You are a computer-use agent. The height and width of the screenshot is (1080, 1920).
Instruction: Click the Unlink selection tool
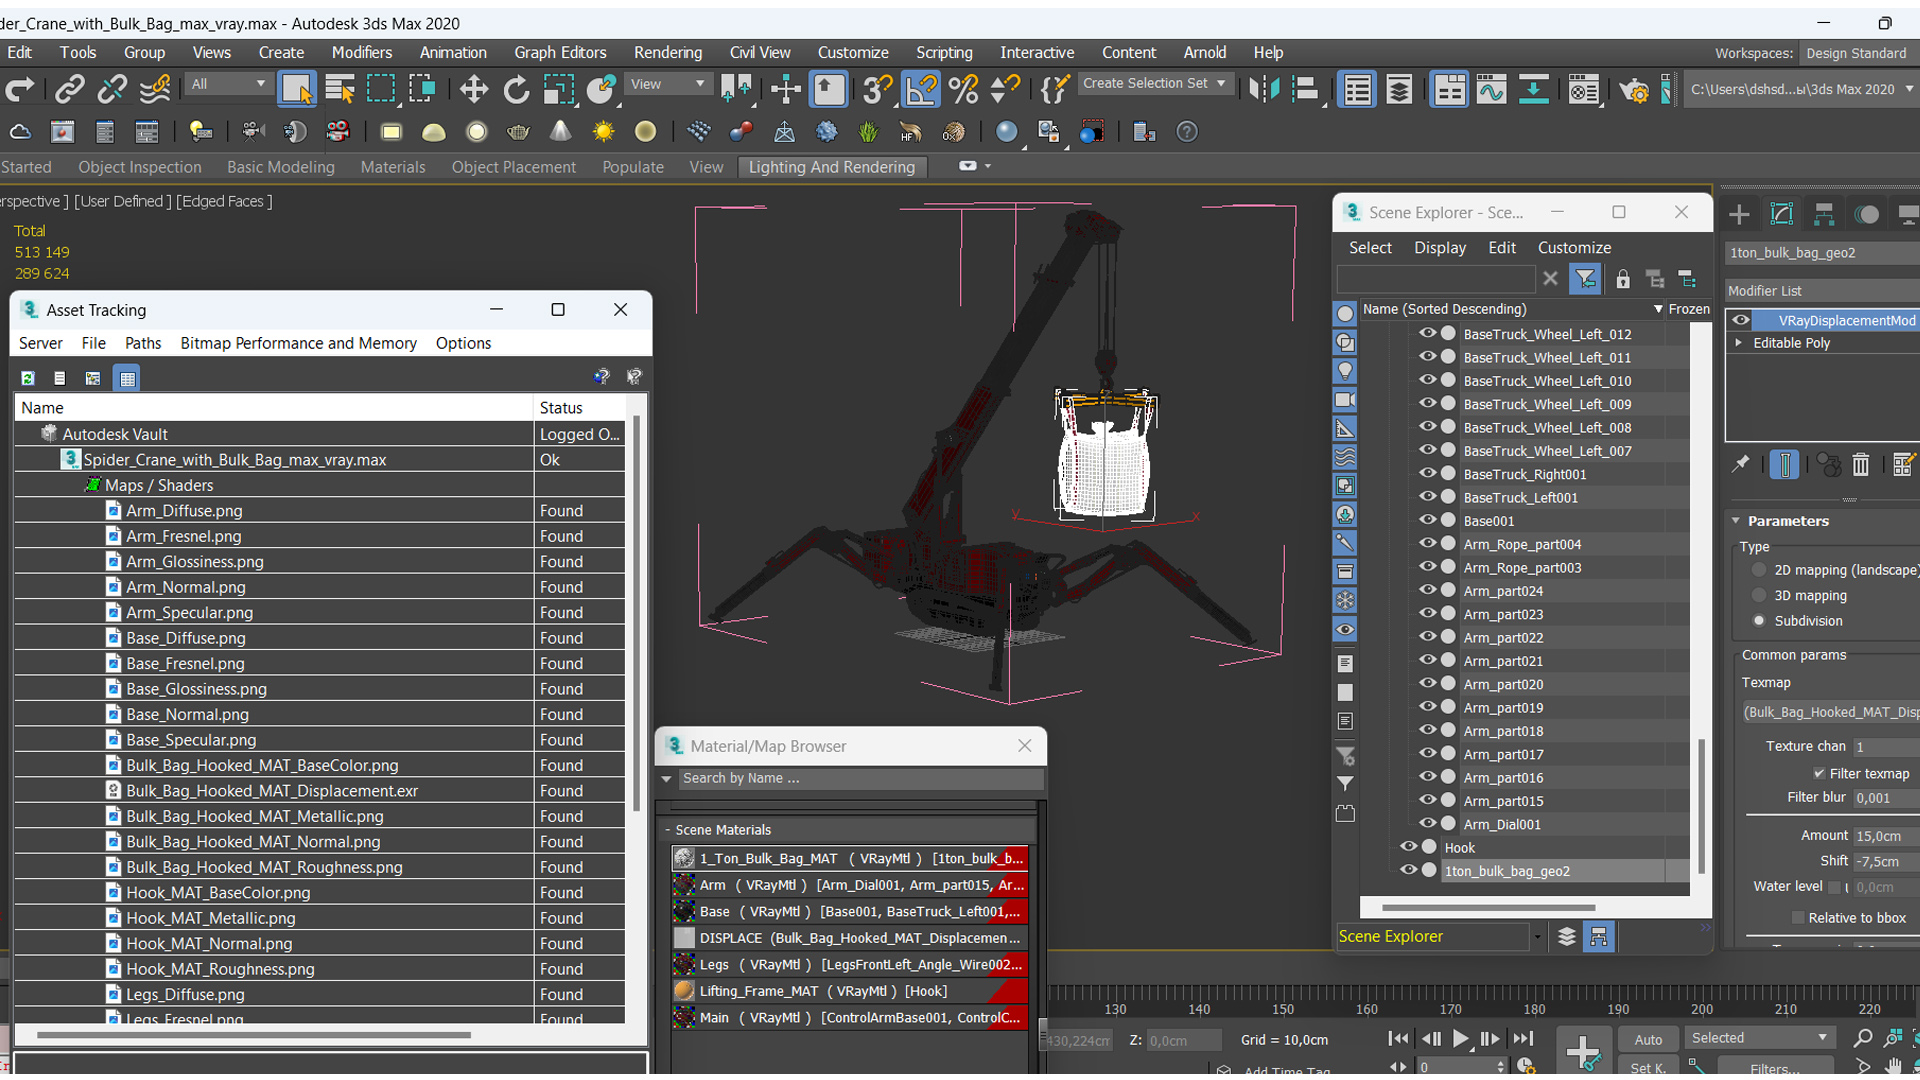coord(111,90)
